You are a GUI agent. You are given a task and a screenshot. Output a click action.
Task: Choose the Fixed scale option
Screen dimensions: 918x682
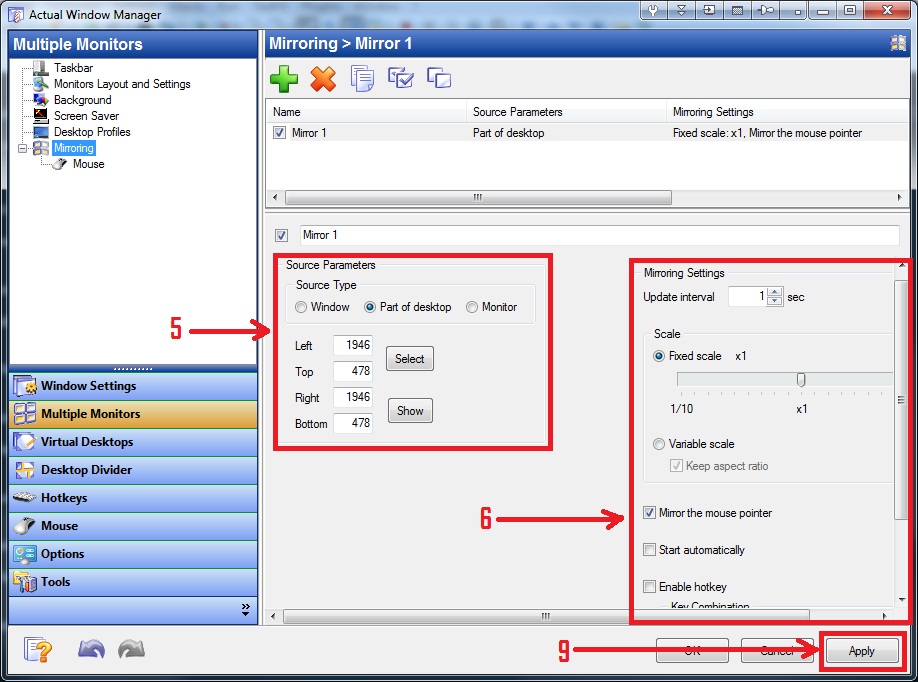659,356
